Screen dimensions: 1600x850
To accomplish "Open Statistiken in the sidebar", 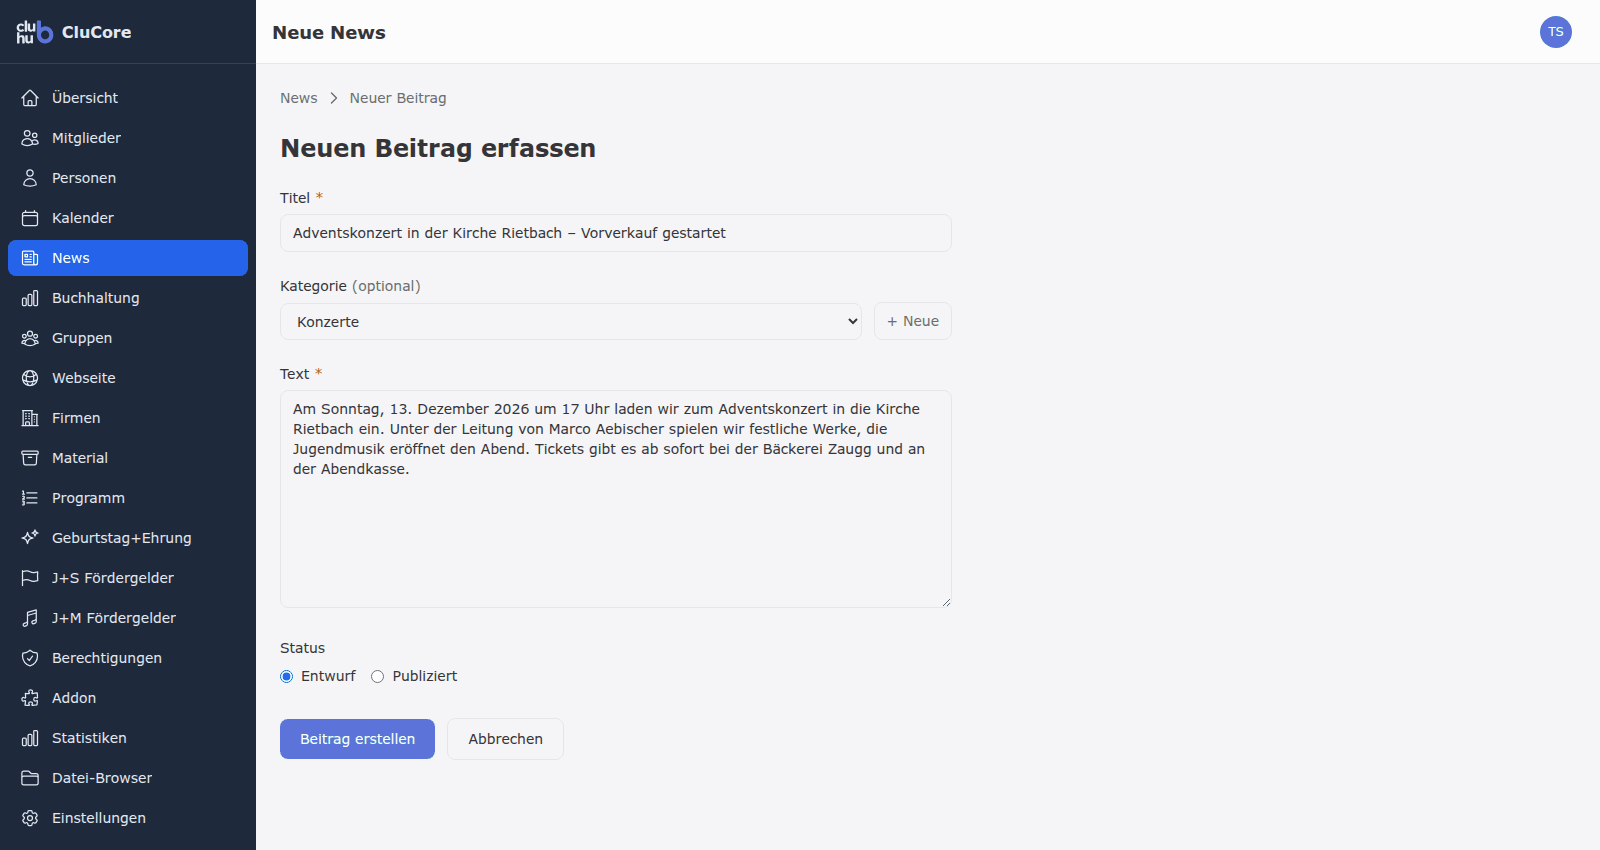I will click(128, 738).
